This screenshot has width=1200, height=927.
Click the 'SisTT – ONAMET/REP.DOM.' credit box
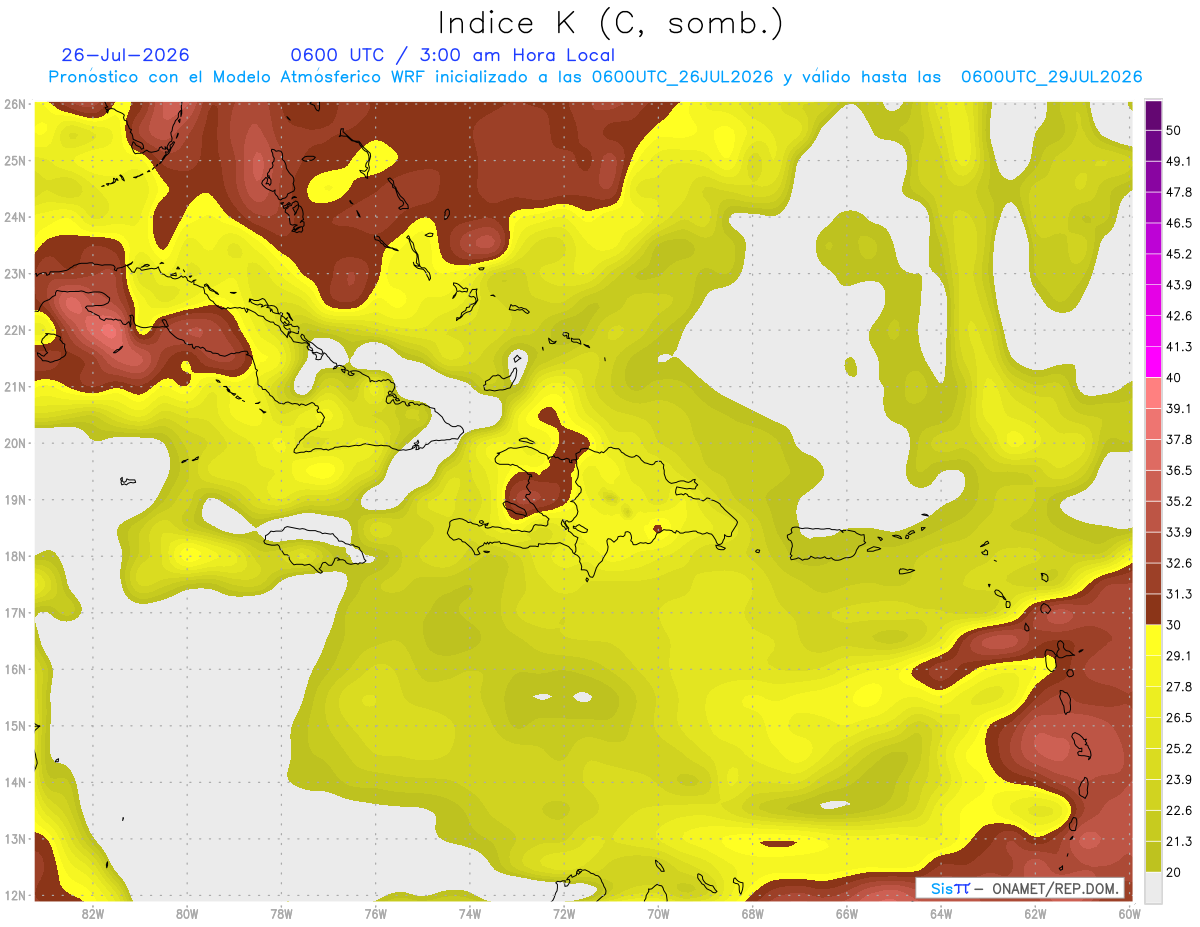pyautogui.click(x=1020, y=888)
